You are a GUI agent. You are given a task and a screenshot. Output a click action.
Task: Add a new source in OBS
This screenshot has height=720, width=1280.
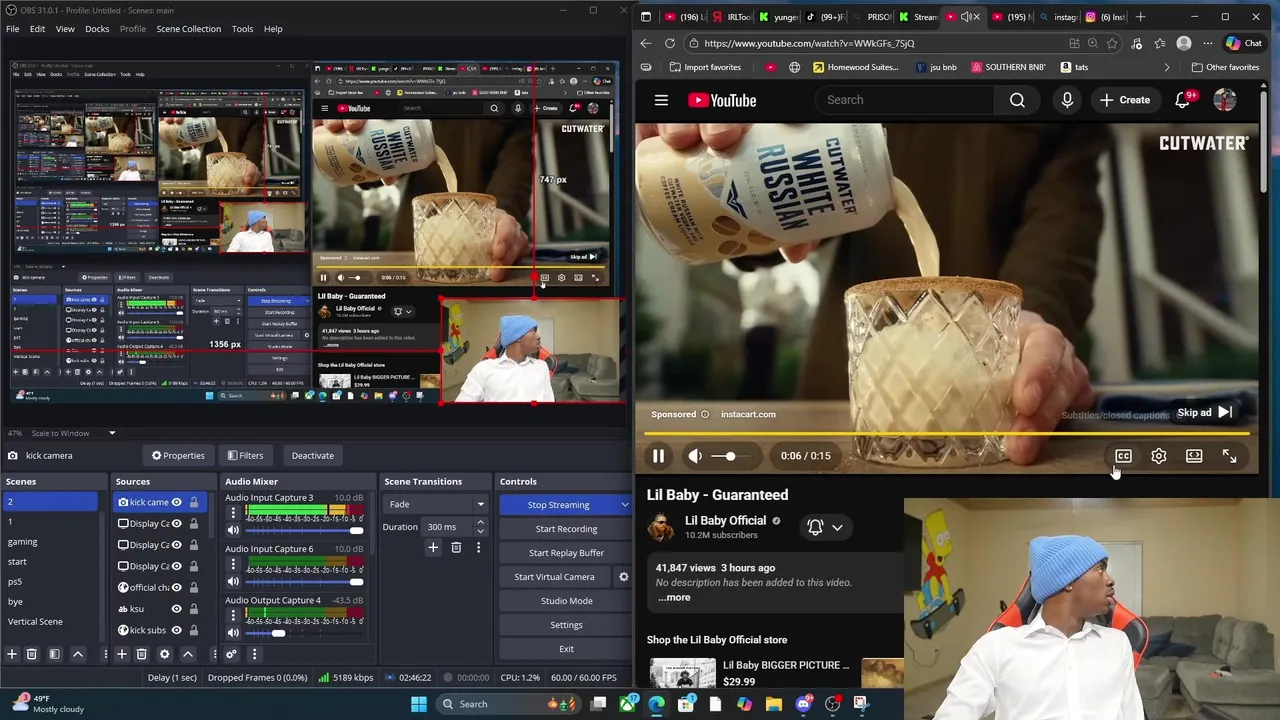click(121, 654)
